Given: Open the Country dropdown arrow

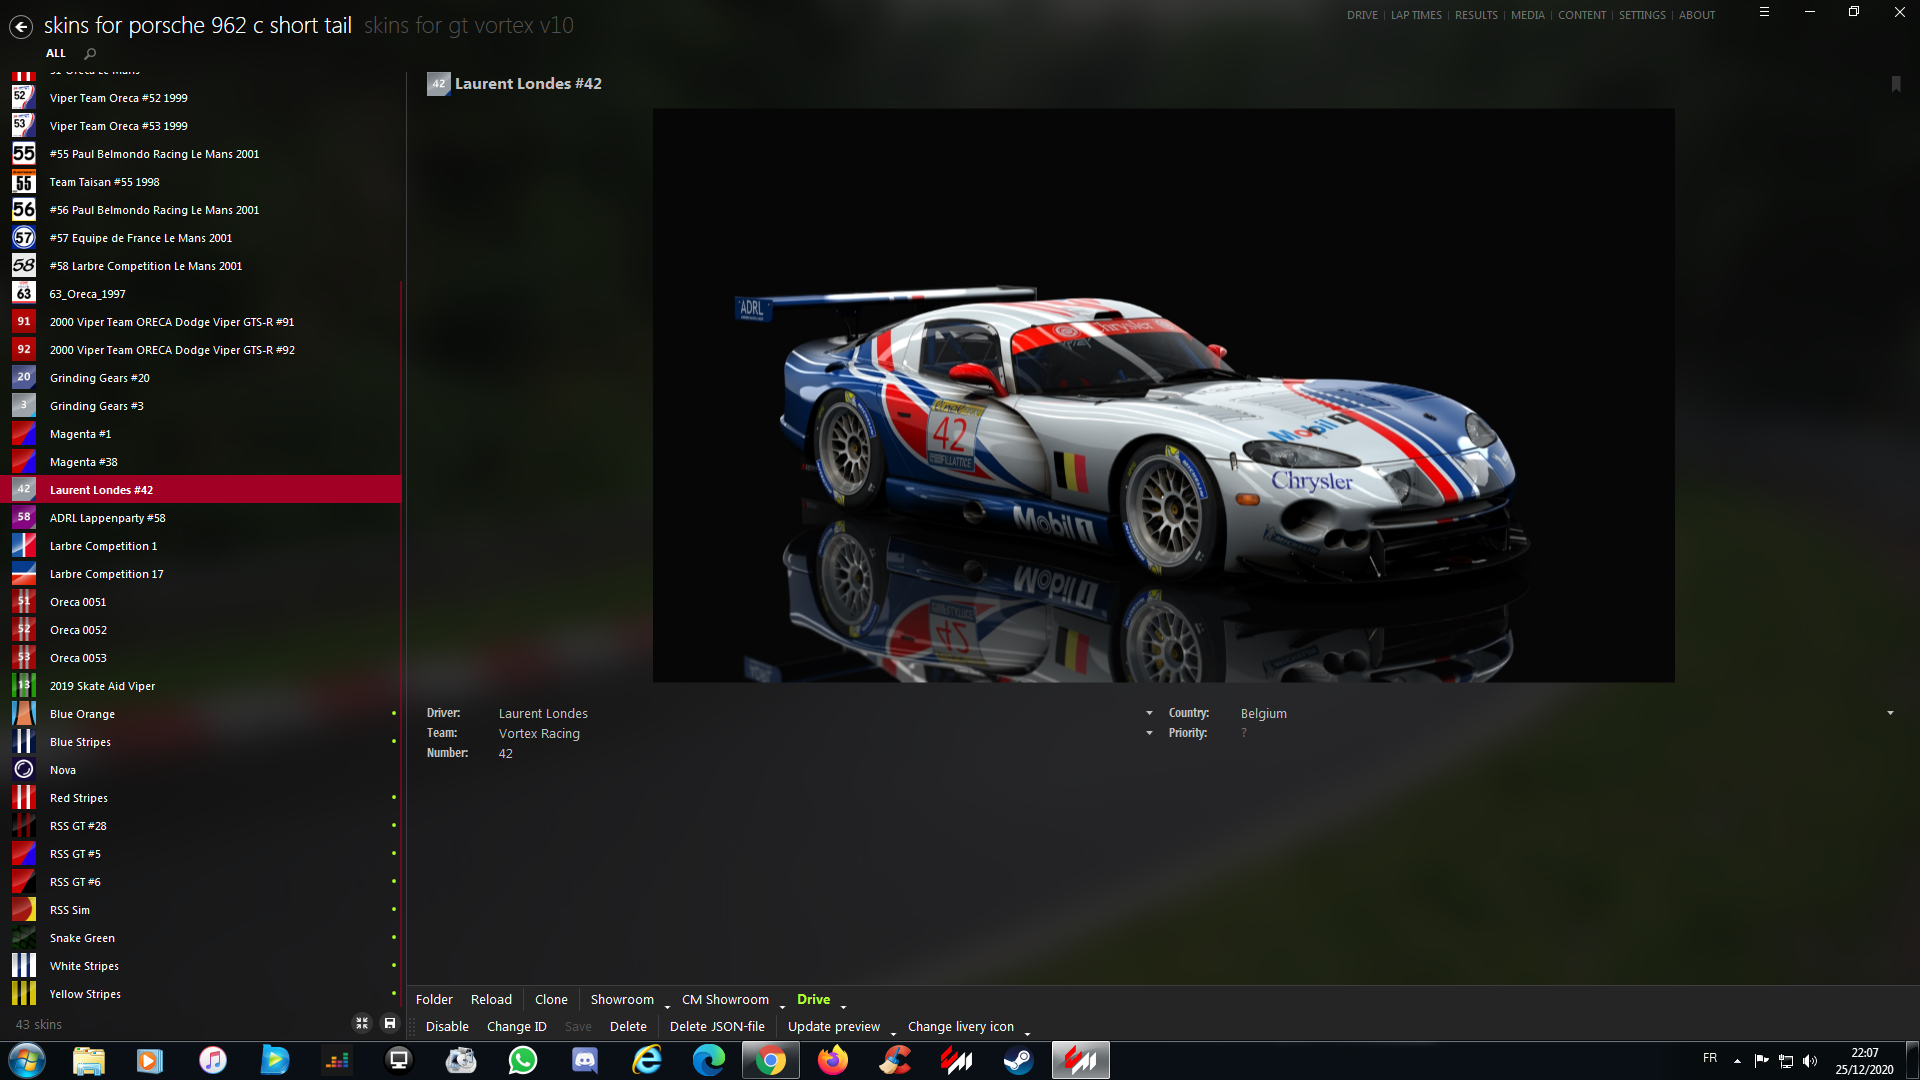Looking at the screenshot, I should tap(1890, 713).
